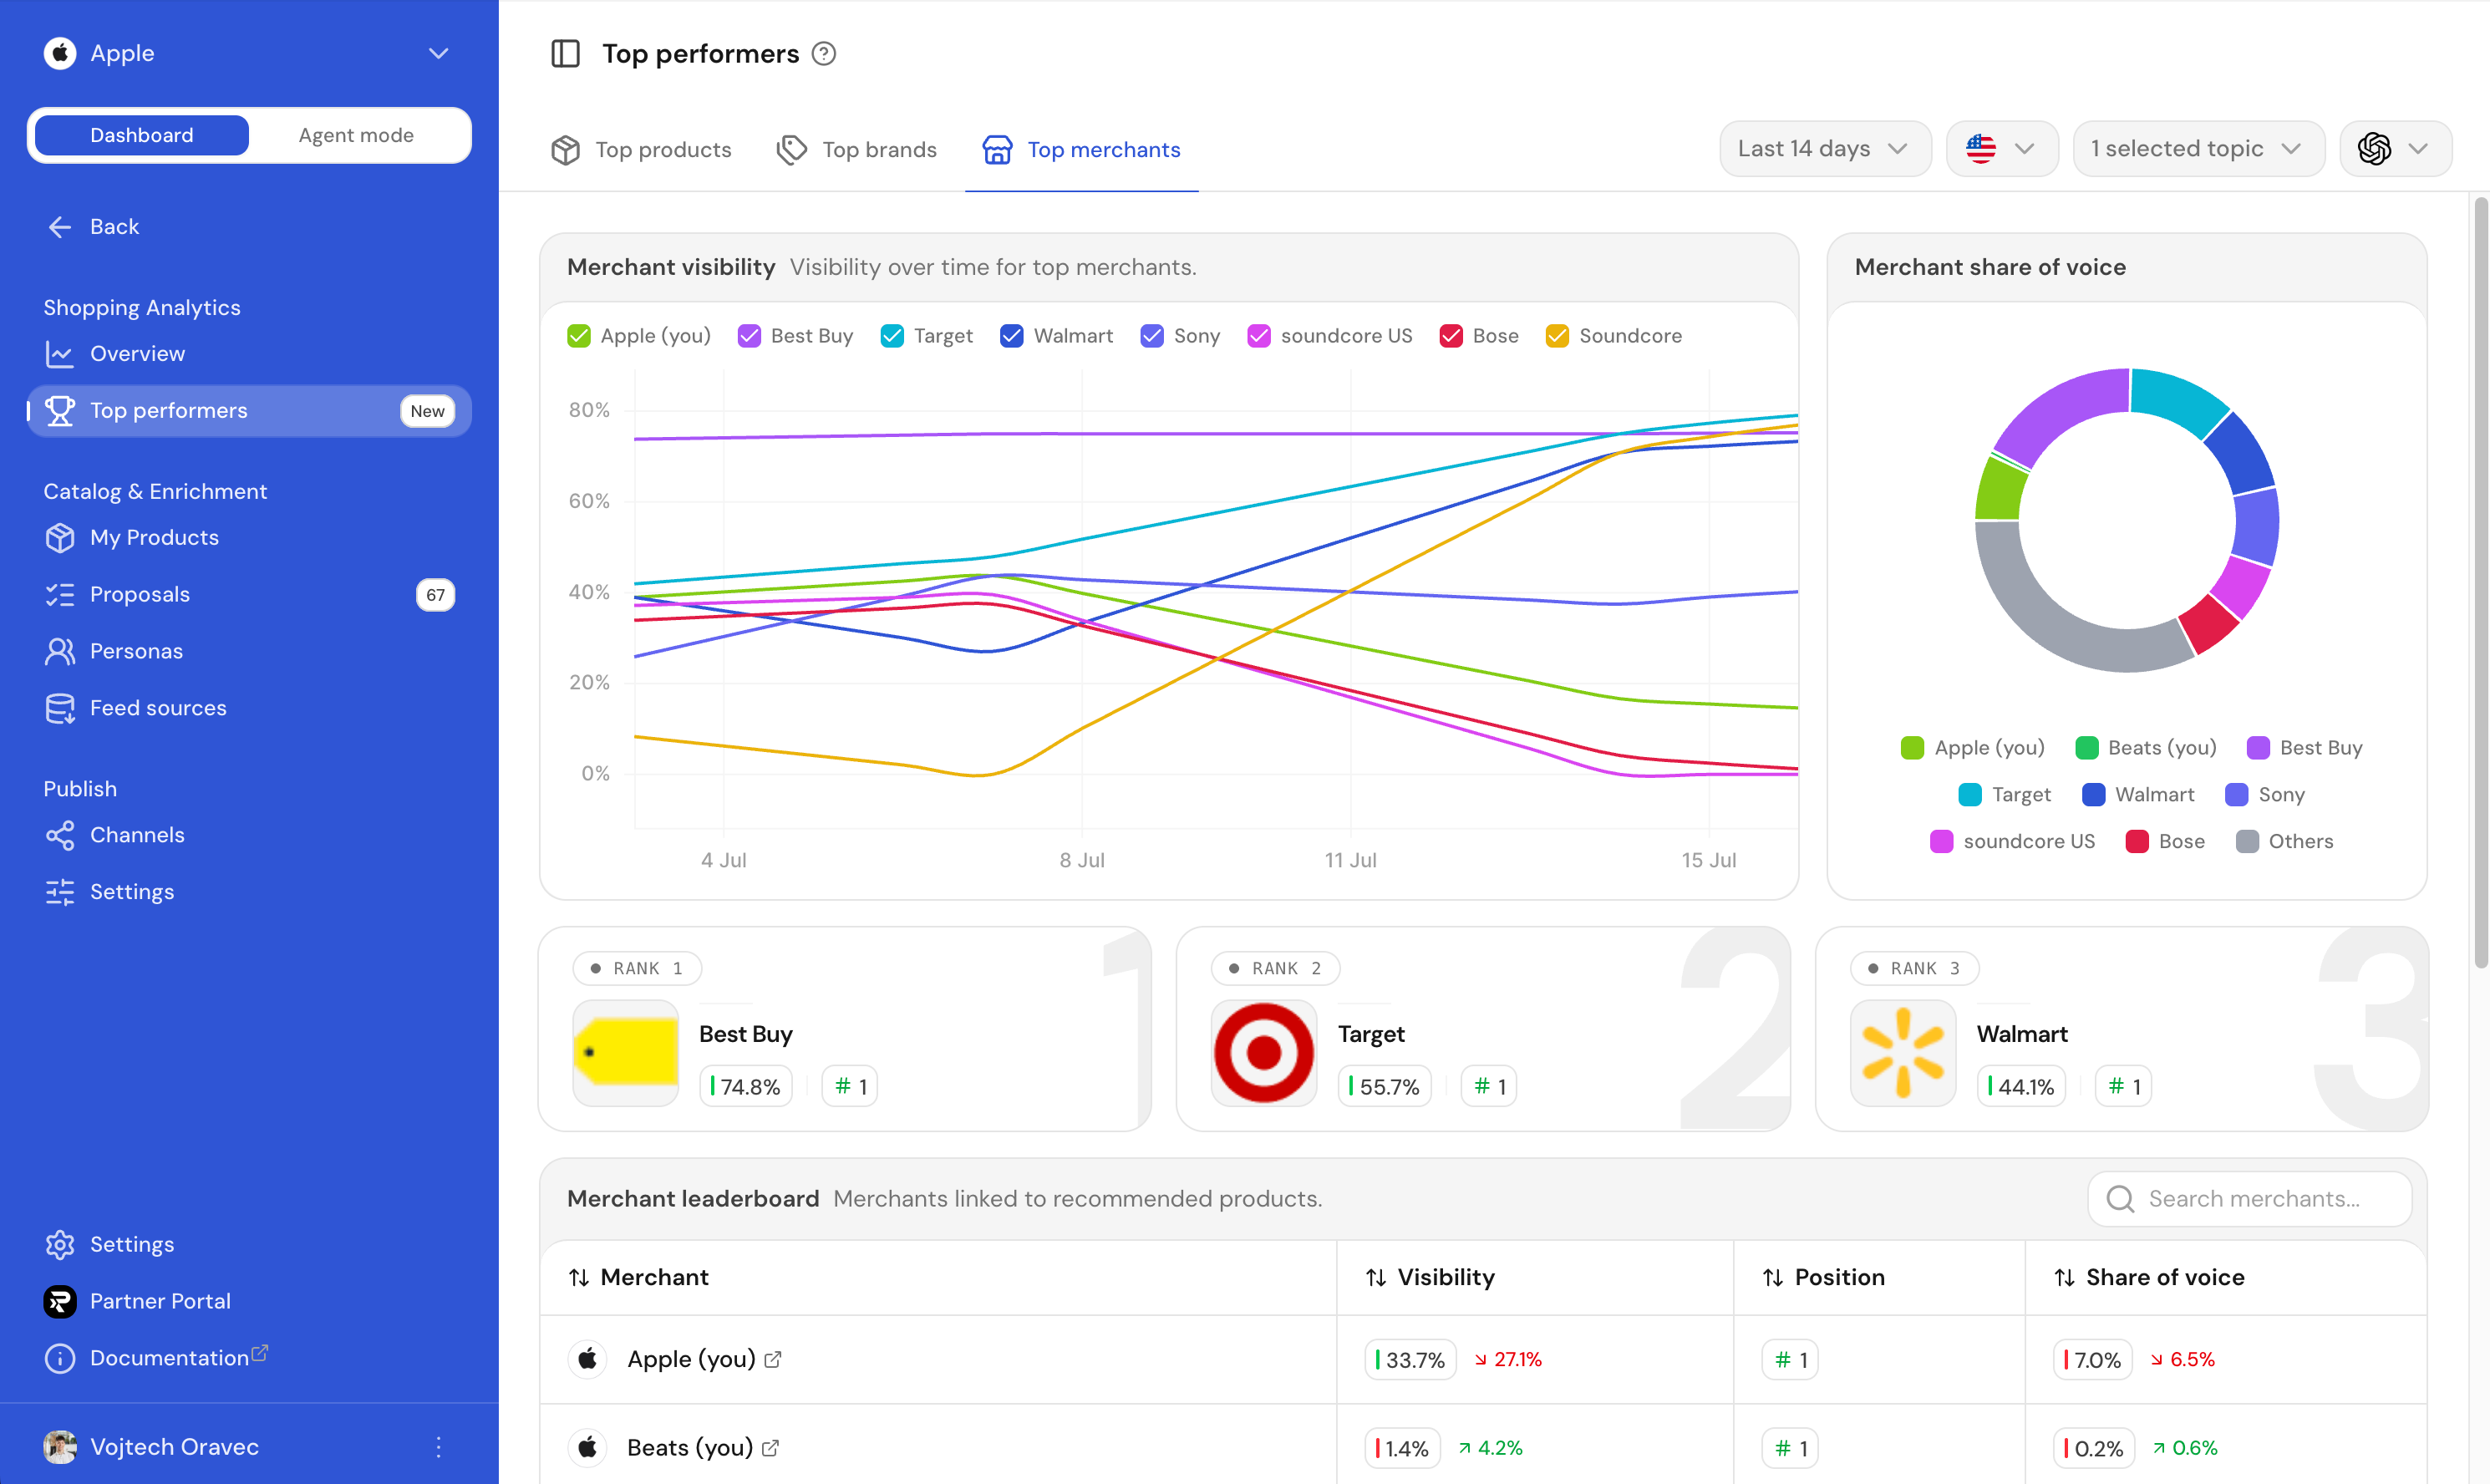Open the Personas menu item

(x=249, y=651)
